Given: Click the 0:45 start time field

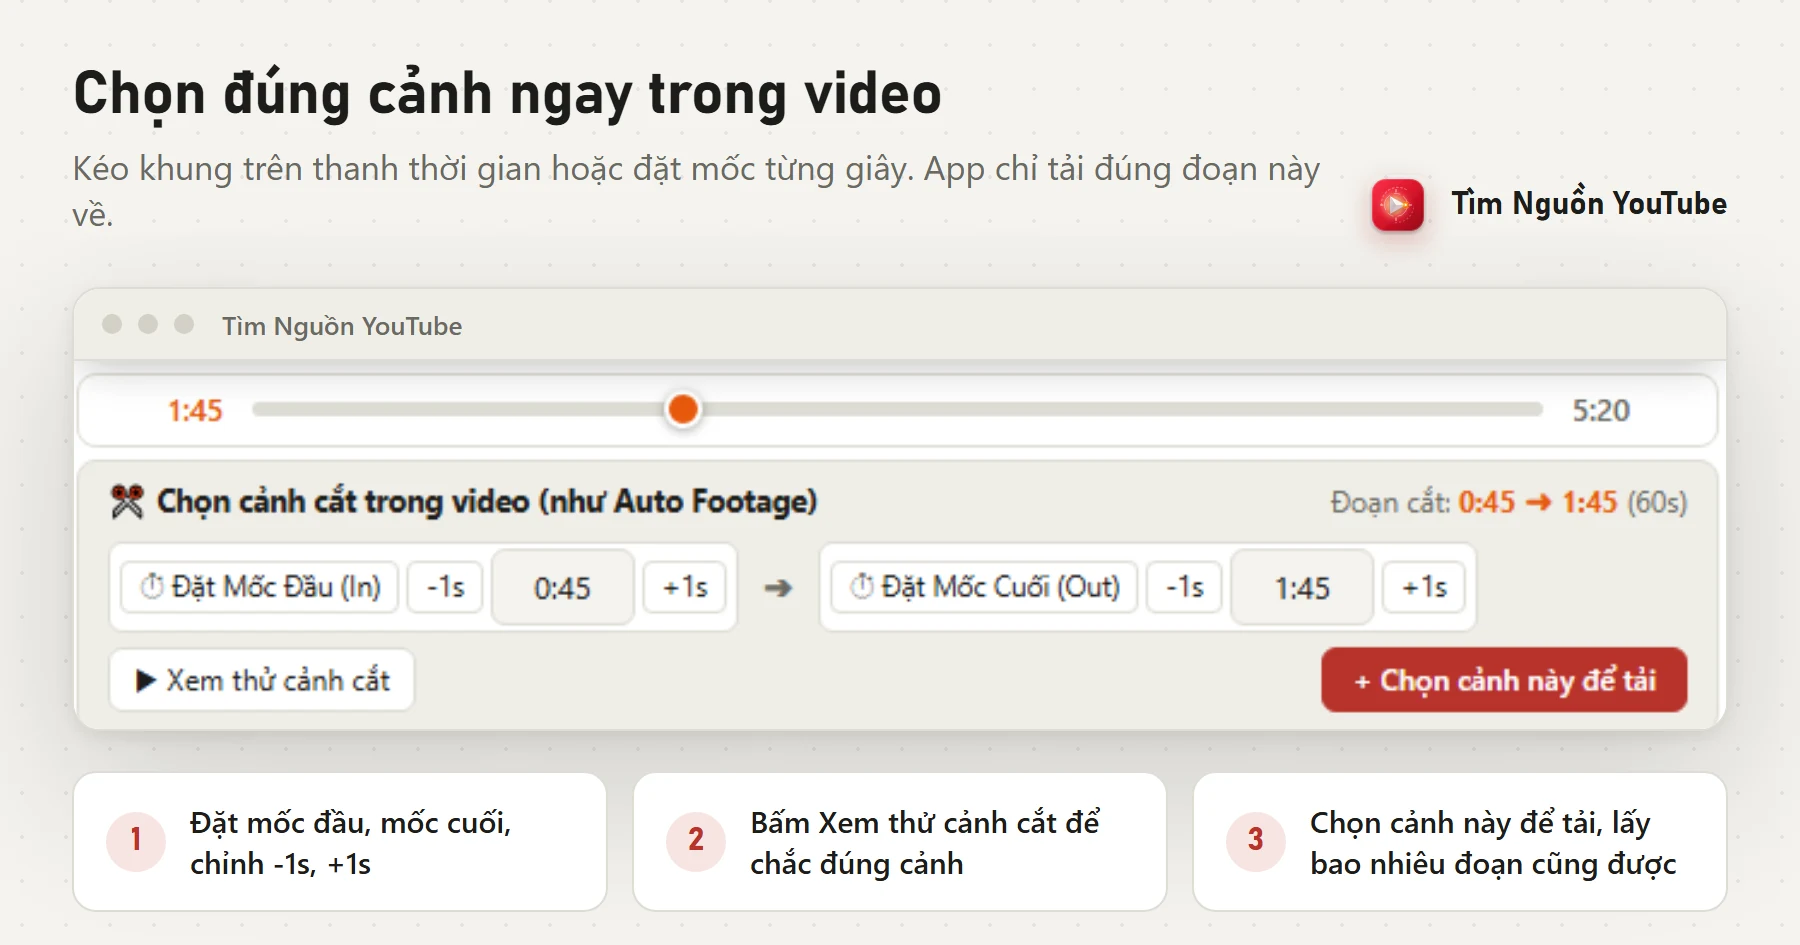Looking at the screenshot, I should point(562,588).
